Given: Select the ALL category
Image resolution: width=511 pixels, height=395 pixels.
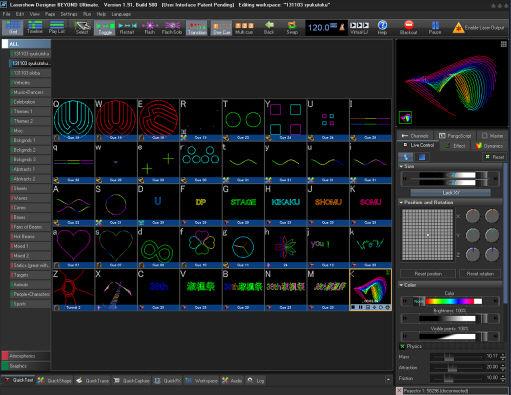Looking at the screenshot, I should click(x=27, y=44).
